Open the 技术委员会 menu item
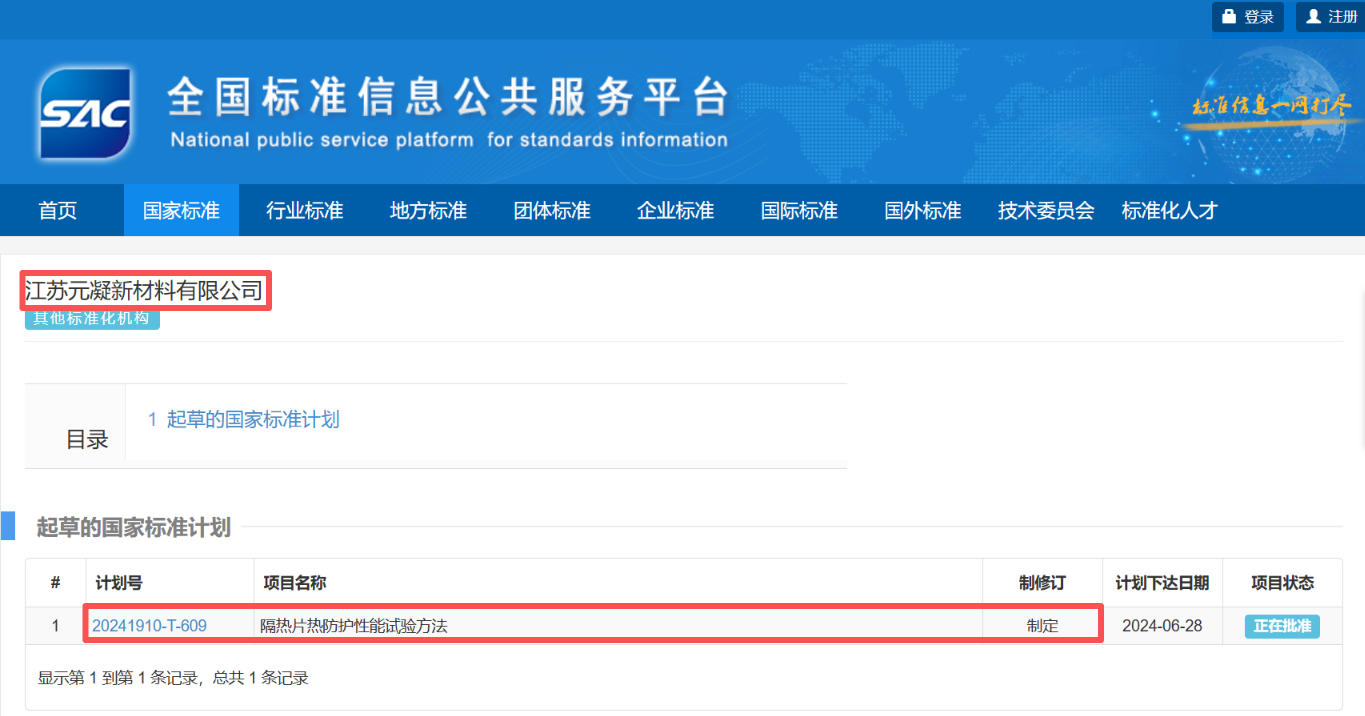The height and width of the screenshot is (716, 1365). [x=1046, y=210]
